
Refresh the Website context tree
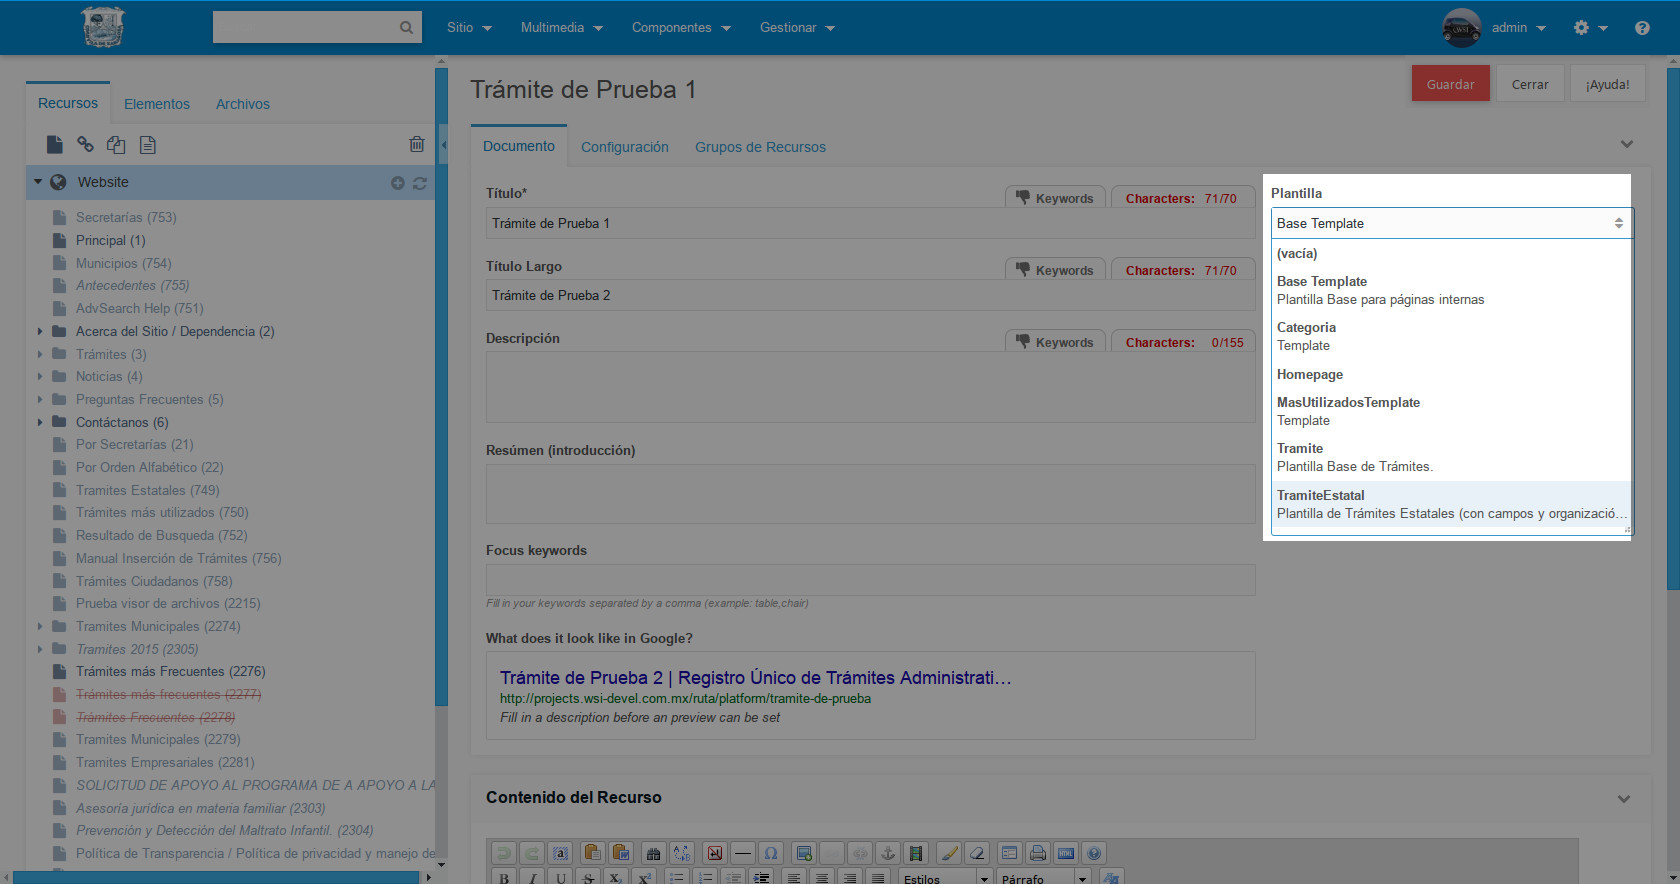420,183
